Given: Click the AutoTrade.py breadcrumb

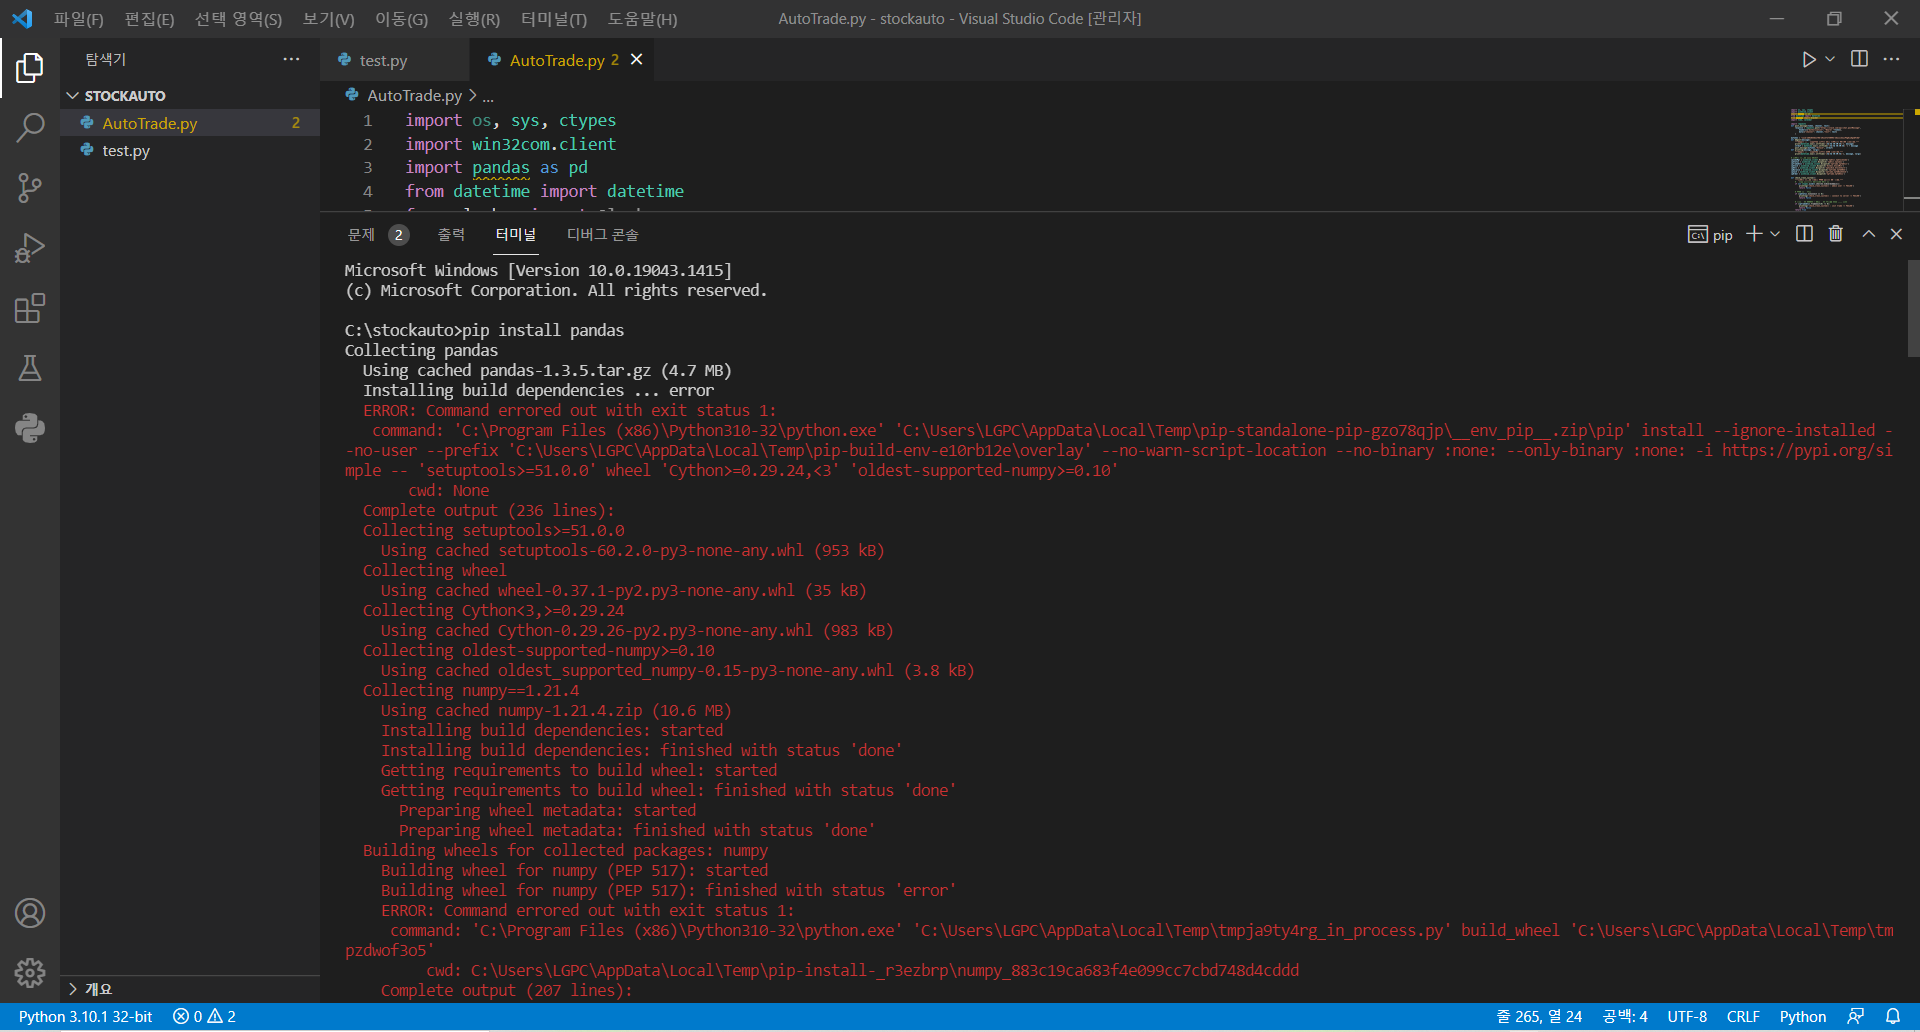Looking at the screenshot, I should point(414,96).
